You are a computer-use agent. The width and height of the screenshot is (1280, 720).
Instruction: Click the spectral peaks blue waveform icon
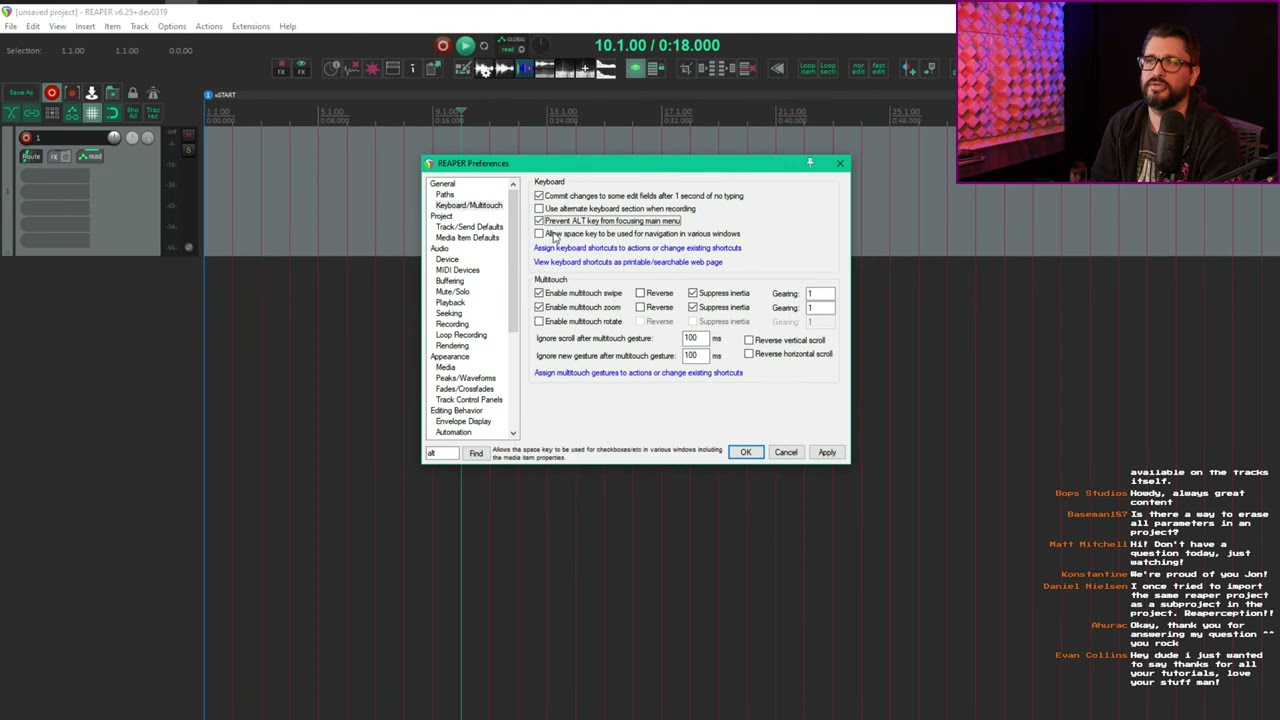(x=524, y=68)
